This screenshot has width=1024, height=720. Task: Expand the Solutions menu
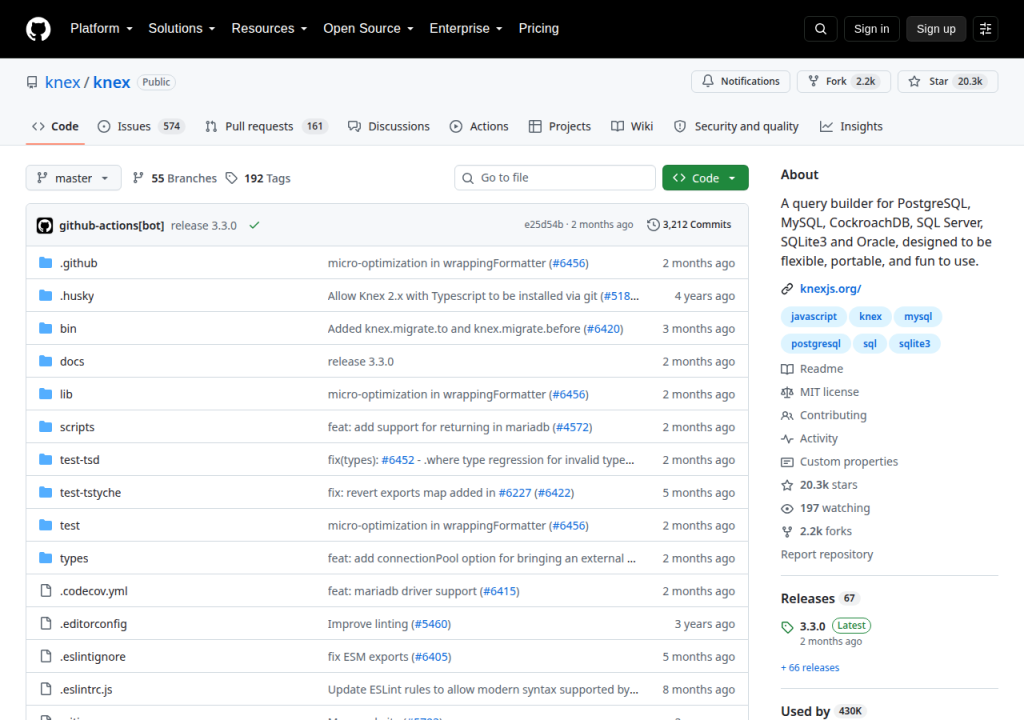tap(182, 29)
